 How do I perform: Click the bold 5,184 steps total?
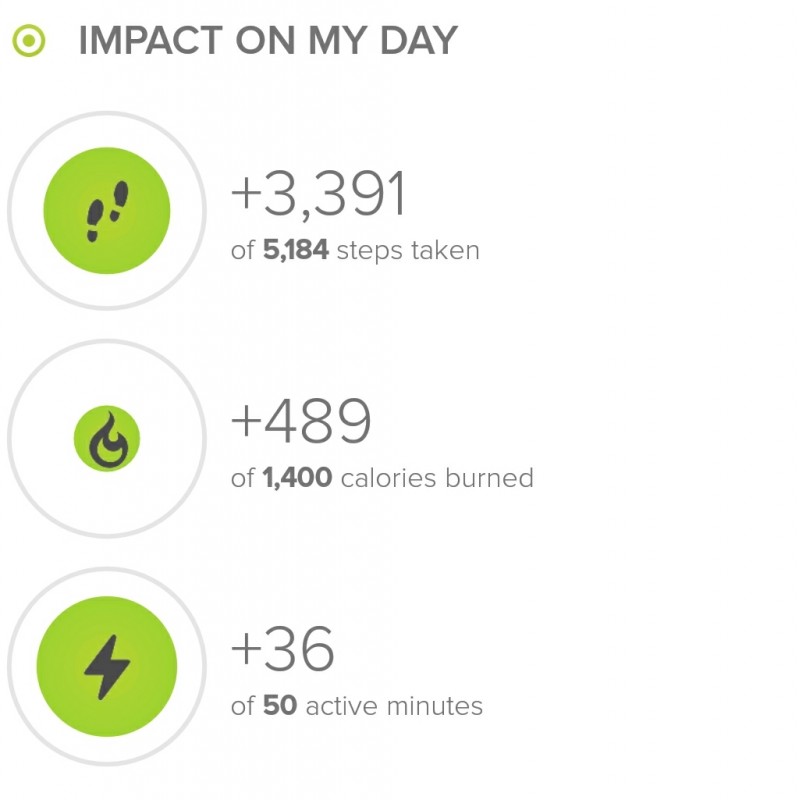(295, 250)
